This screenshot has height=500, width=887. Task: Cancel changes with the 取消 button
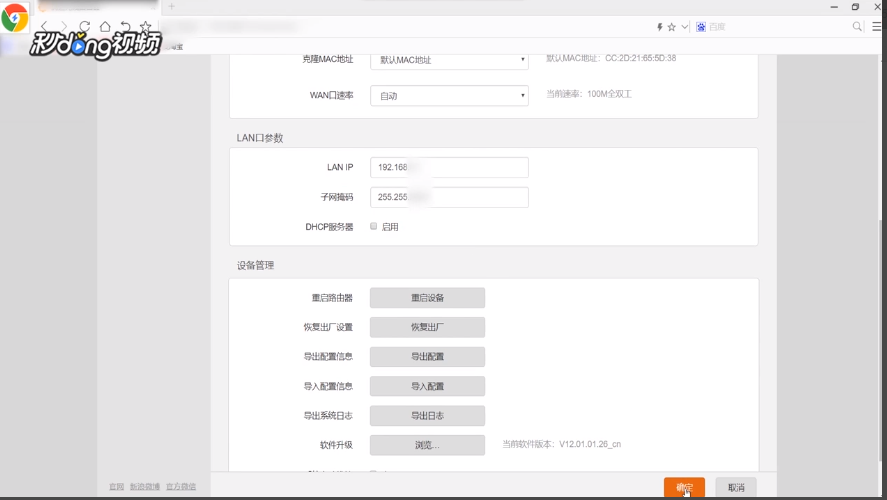pos(736,487)
